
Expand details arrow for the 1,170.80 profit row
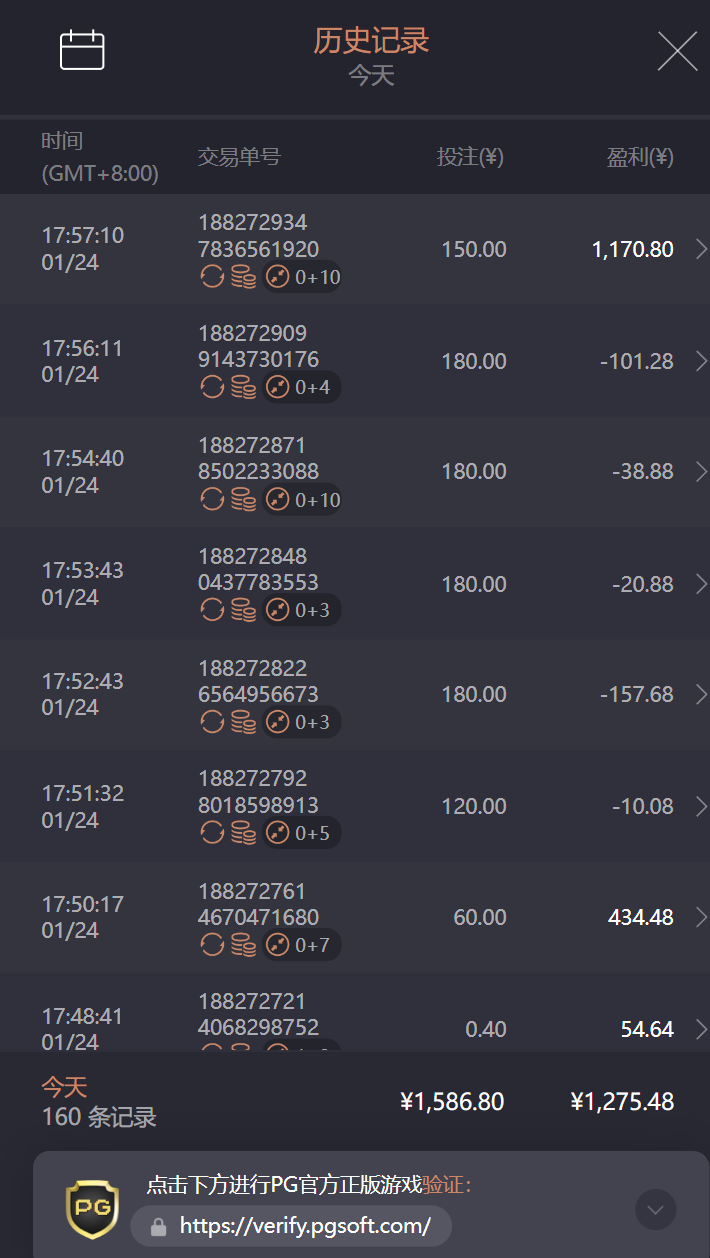700,249
